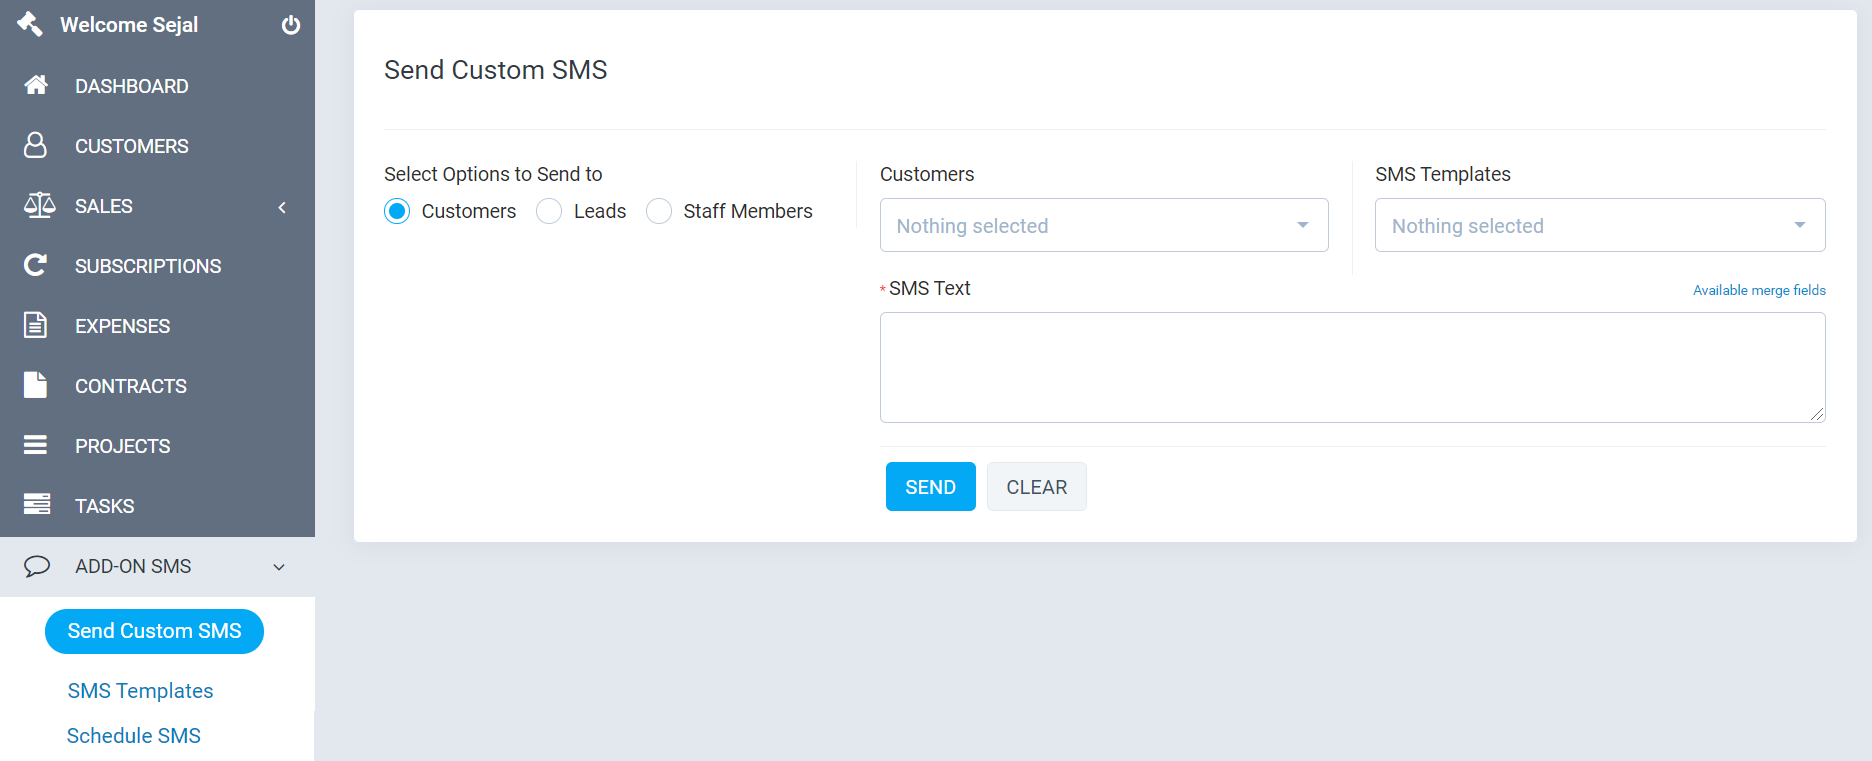Open the Available merge fields link
Screen dimensions: 1872x761
click(x=1759, y=290)
